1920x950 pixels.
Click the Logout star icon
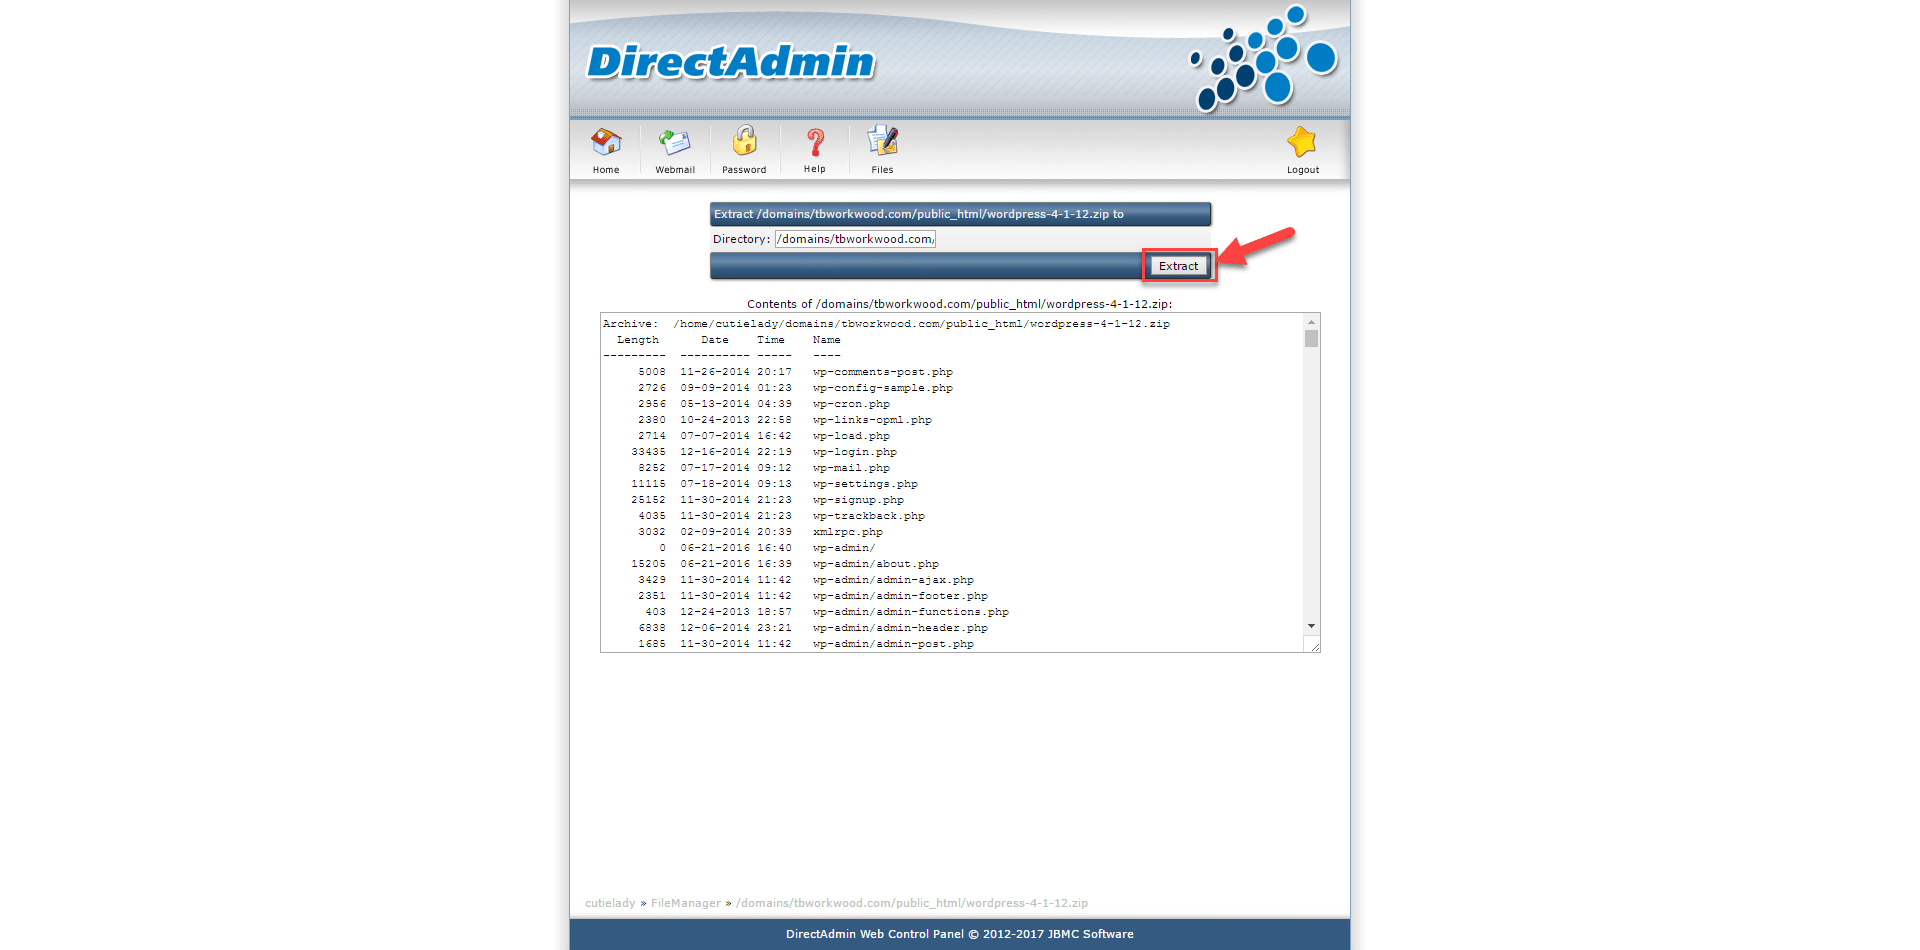point(1302,142)
